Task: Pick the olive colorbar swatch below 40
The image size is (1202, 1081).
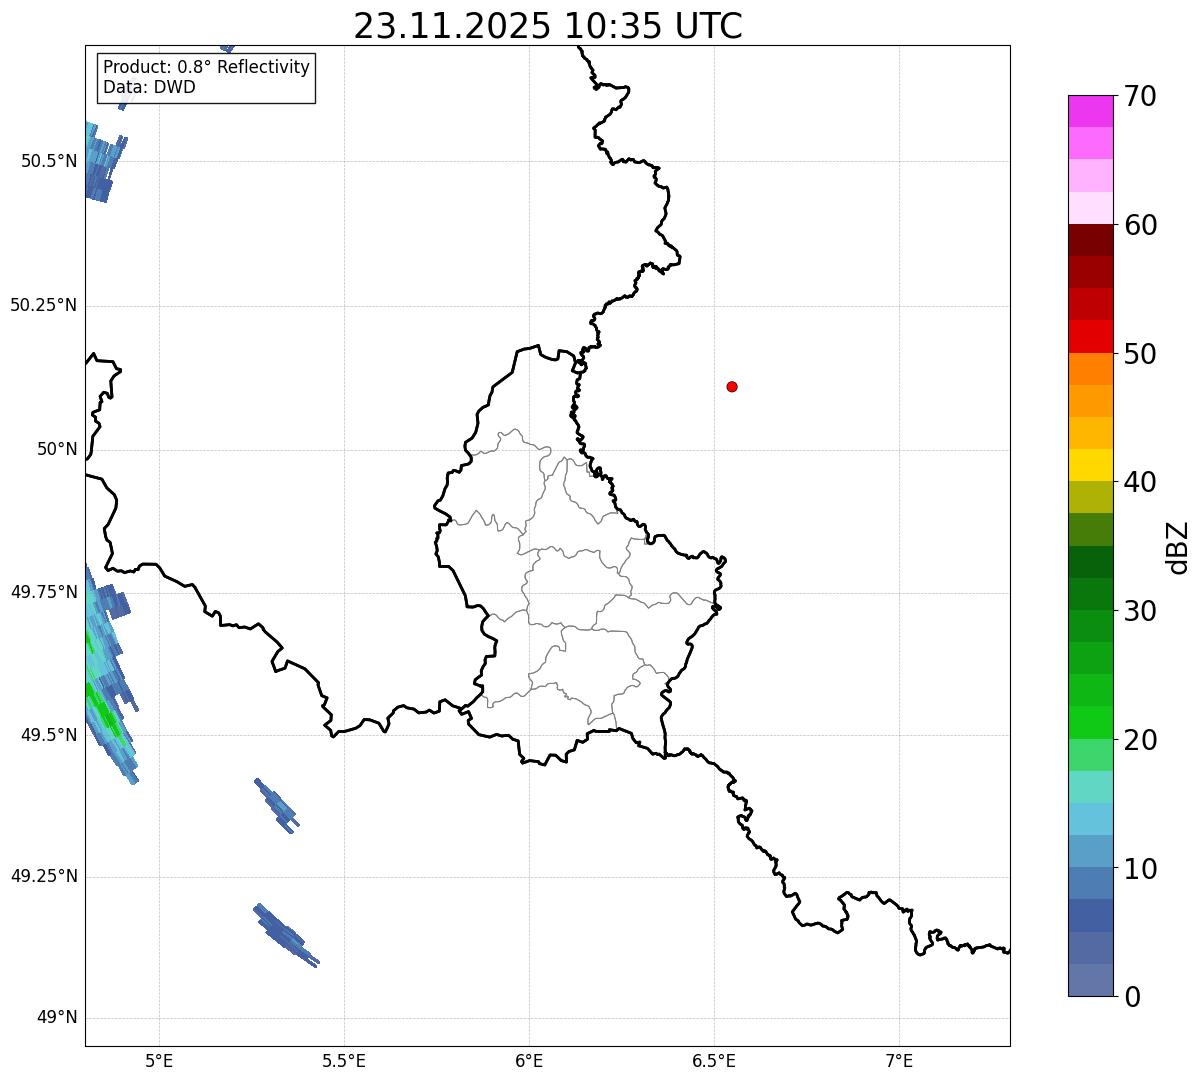Action: coord(1091,498)
